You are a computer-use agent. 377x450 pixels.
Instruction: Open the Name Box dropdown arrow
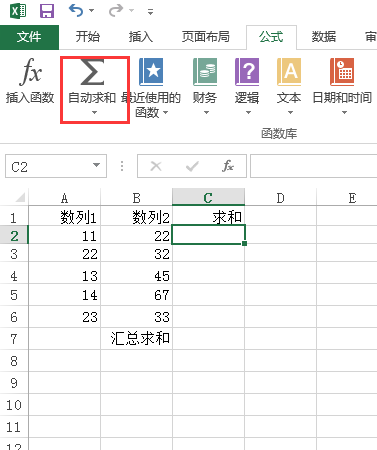96,165
